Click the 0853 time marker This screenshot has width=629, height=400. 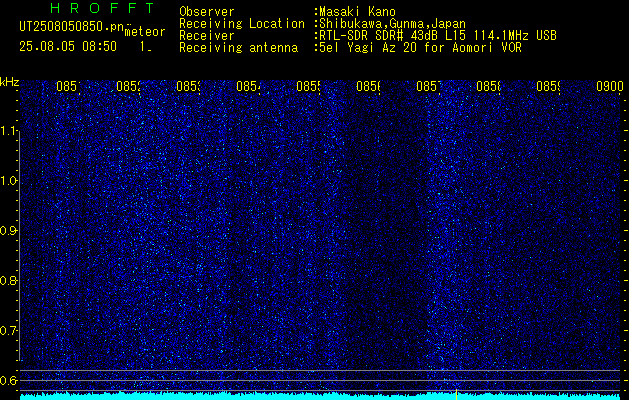[x=189, y=86]
